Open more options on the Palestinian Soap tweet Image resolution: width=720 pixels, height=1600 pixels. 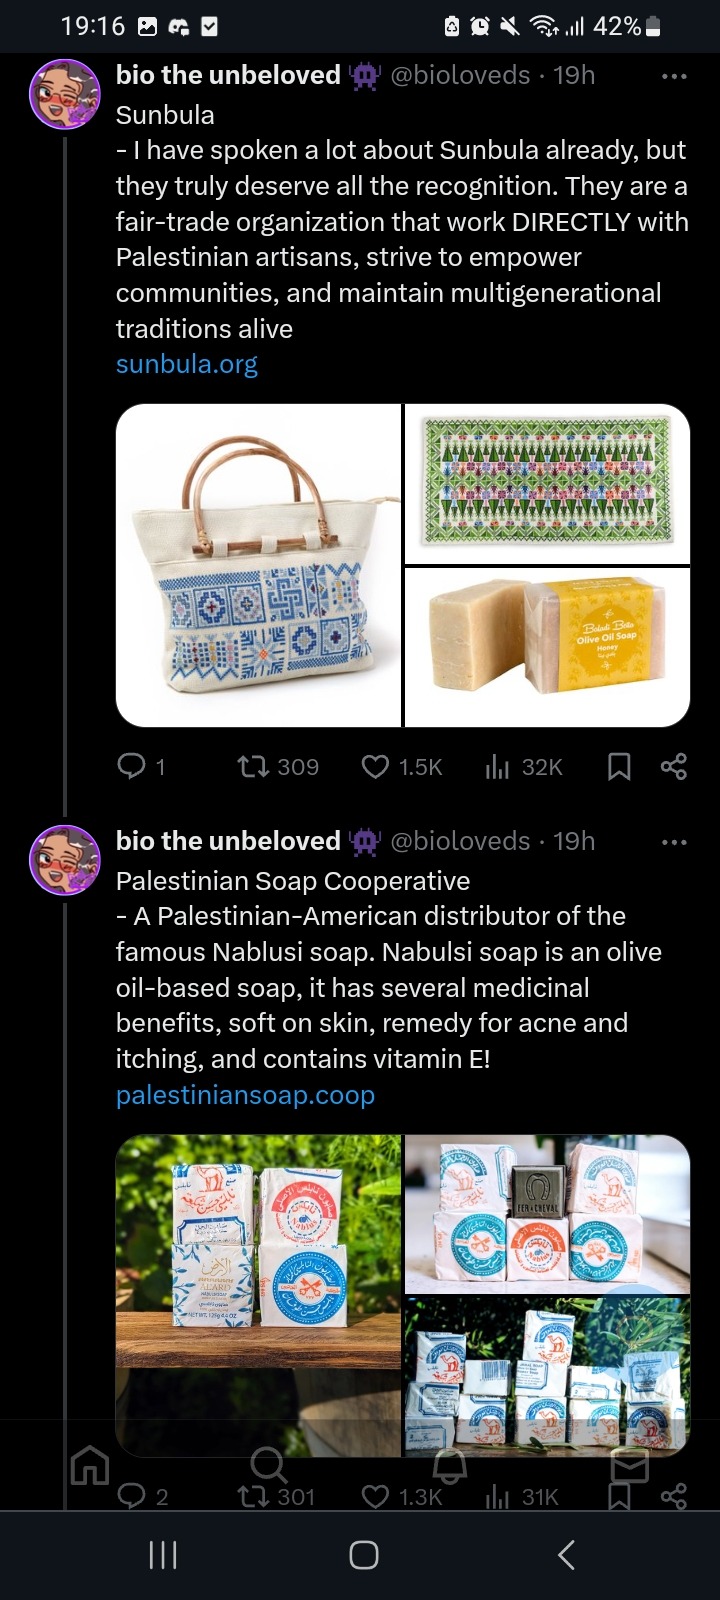pyautogui.click(x=674, y=842)
